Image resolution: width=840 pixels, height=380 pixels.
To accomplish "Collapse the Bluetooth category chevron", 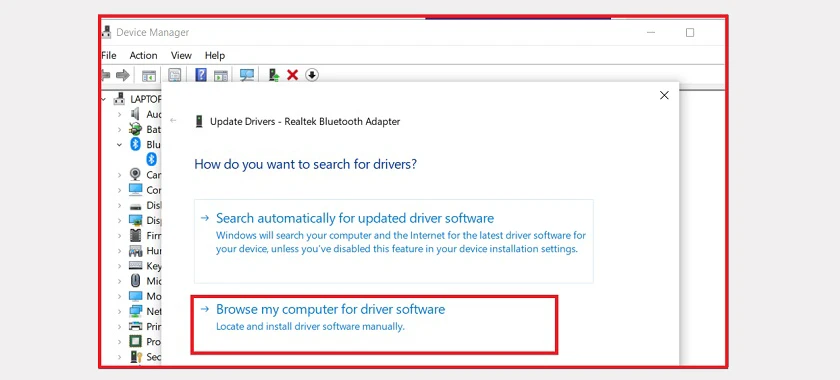I will [119, 144].
